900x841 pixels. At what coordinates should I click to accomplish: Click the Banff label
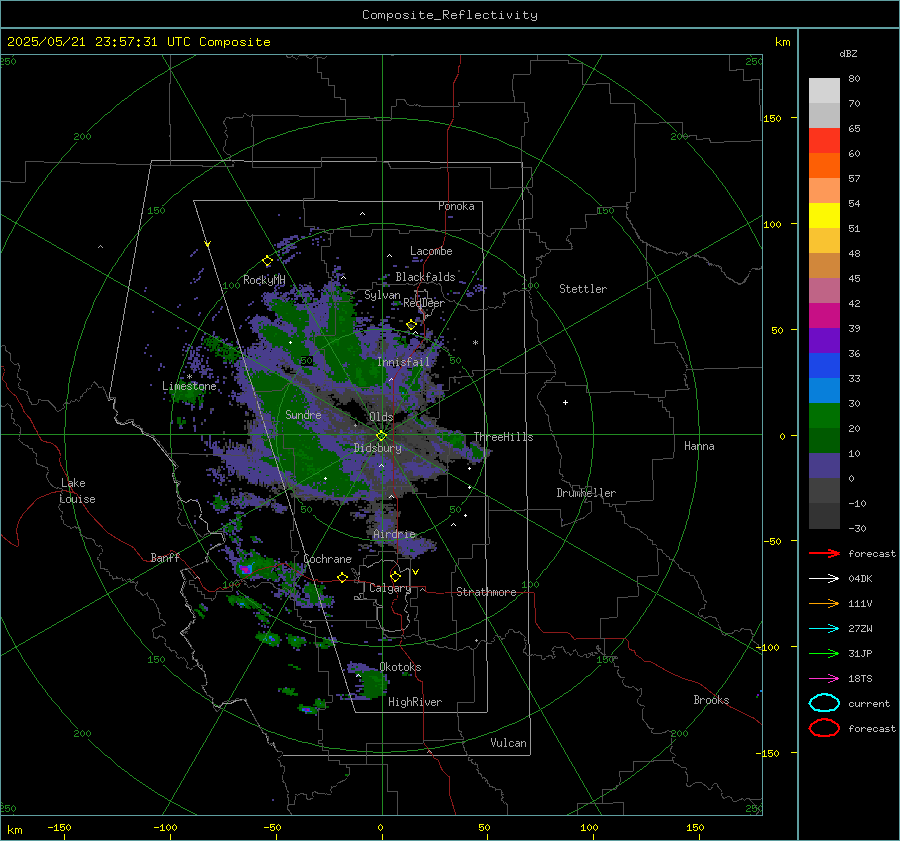click(x=165, y=557)
